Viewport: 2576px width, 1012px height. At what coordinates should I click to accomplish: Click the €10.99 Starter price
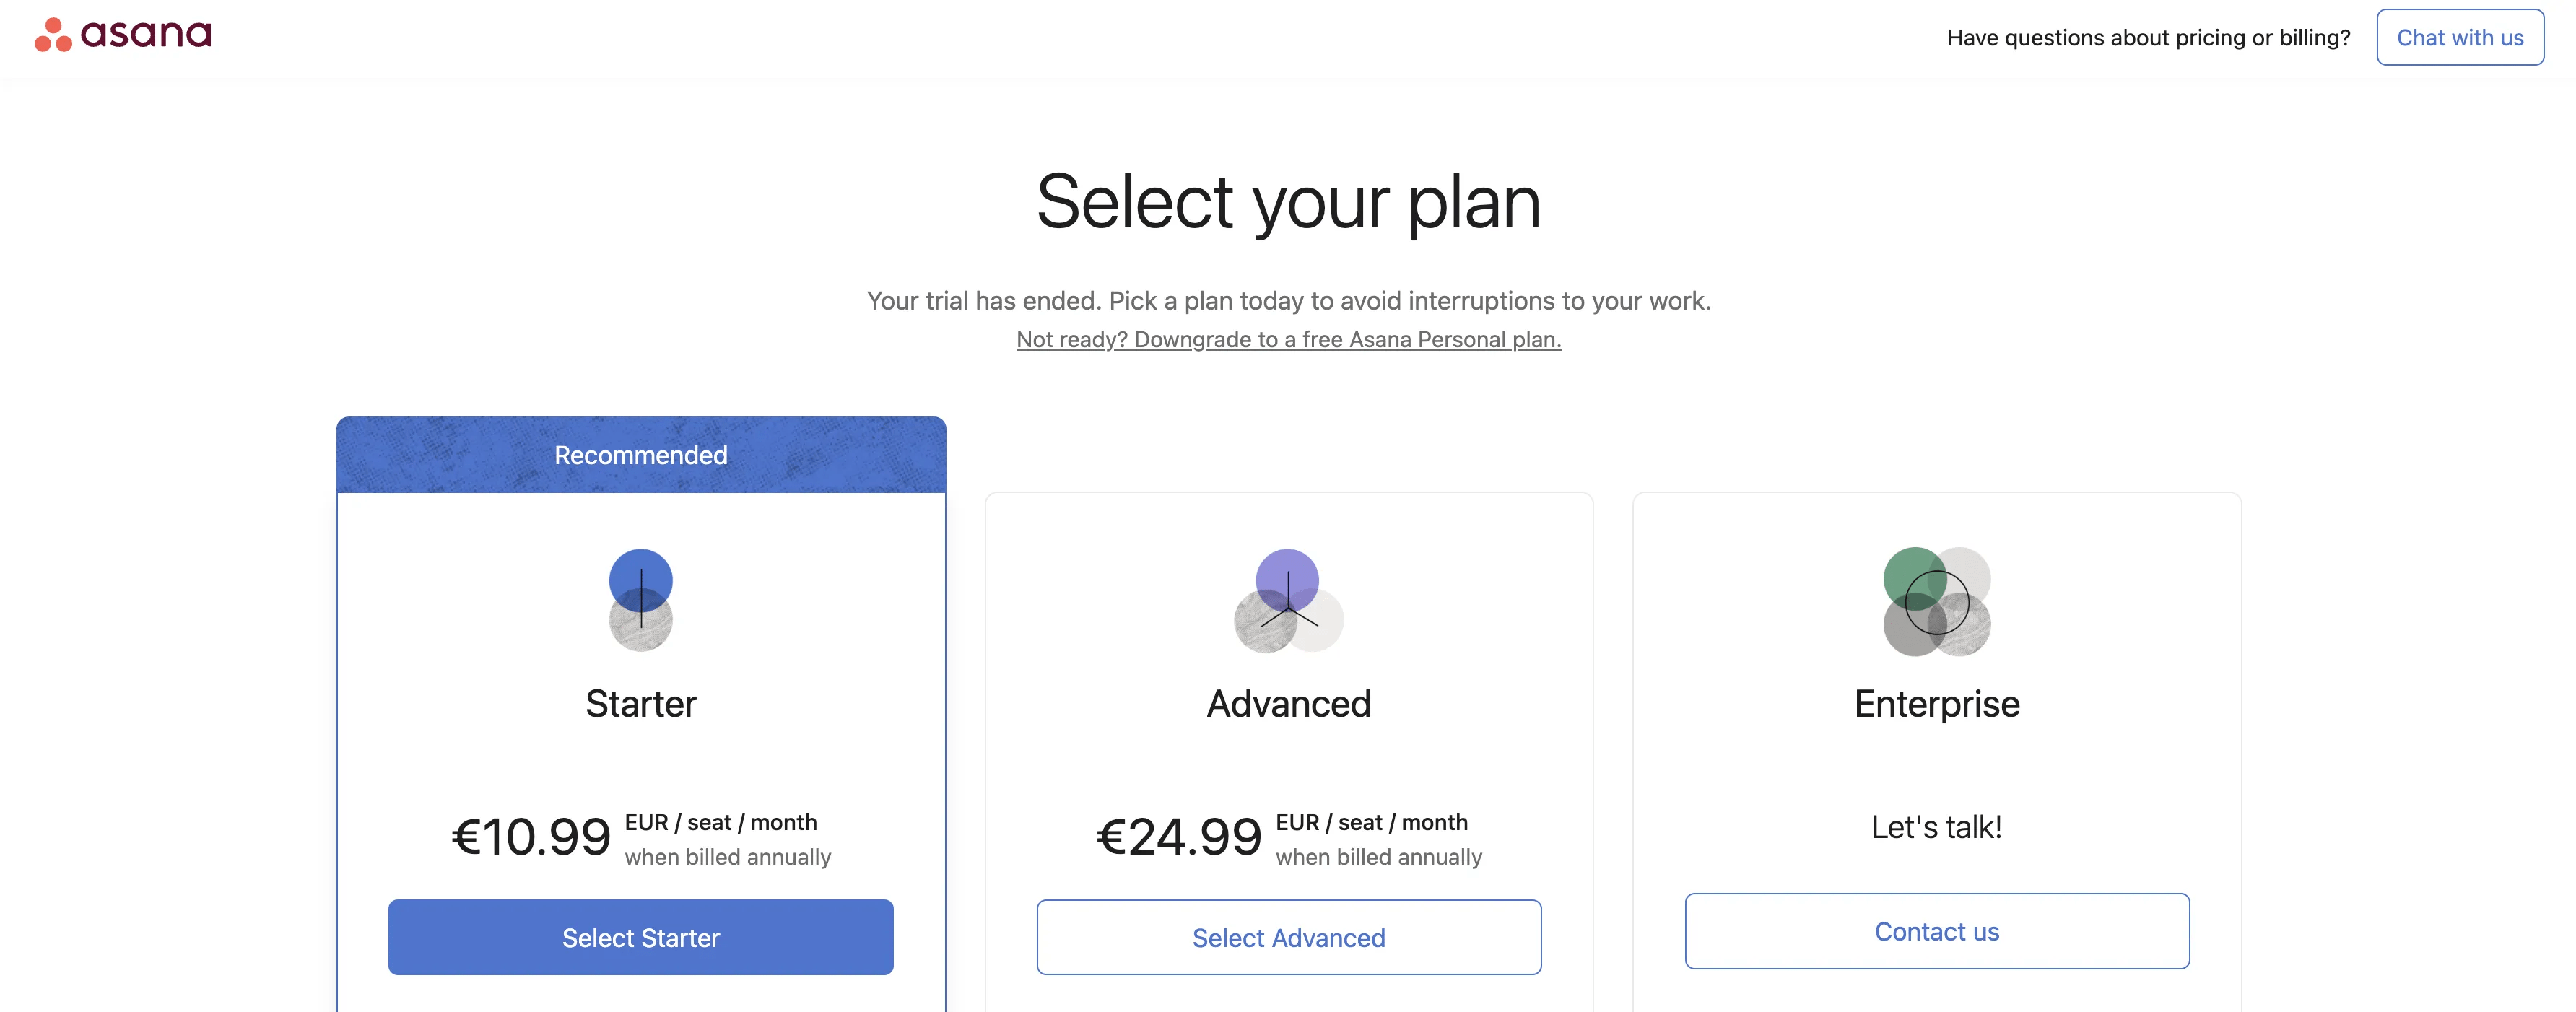click(x=531, y=836)
